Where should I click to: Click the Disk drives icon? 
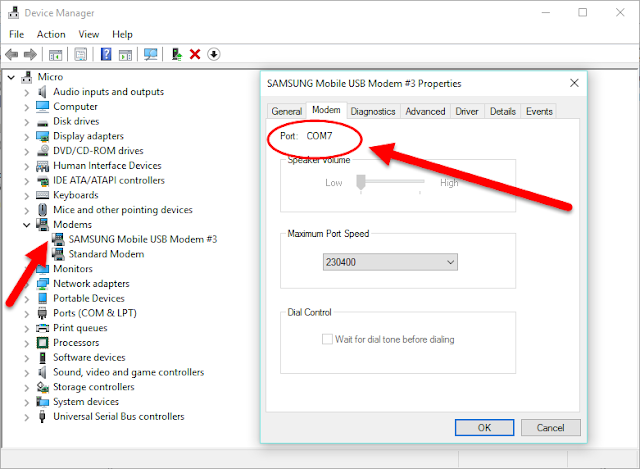point(42,122)
